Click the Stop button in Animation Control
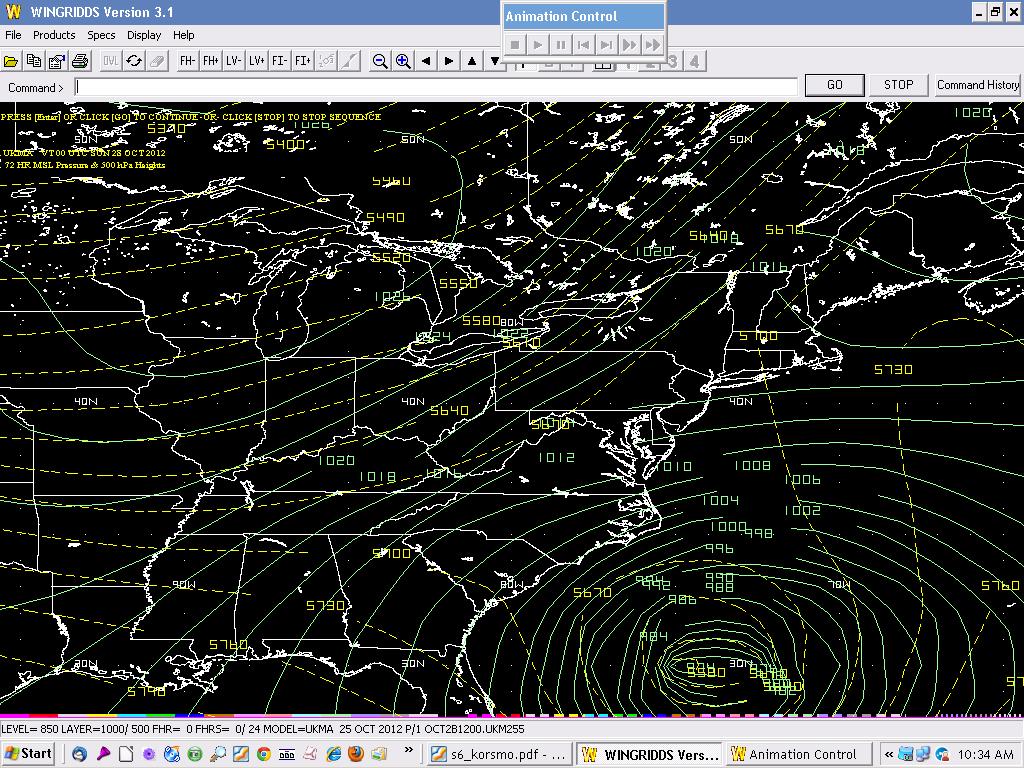Screen dimensions: 1024x768 [515, 44]
